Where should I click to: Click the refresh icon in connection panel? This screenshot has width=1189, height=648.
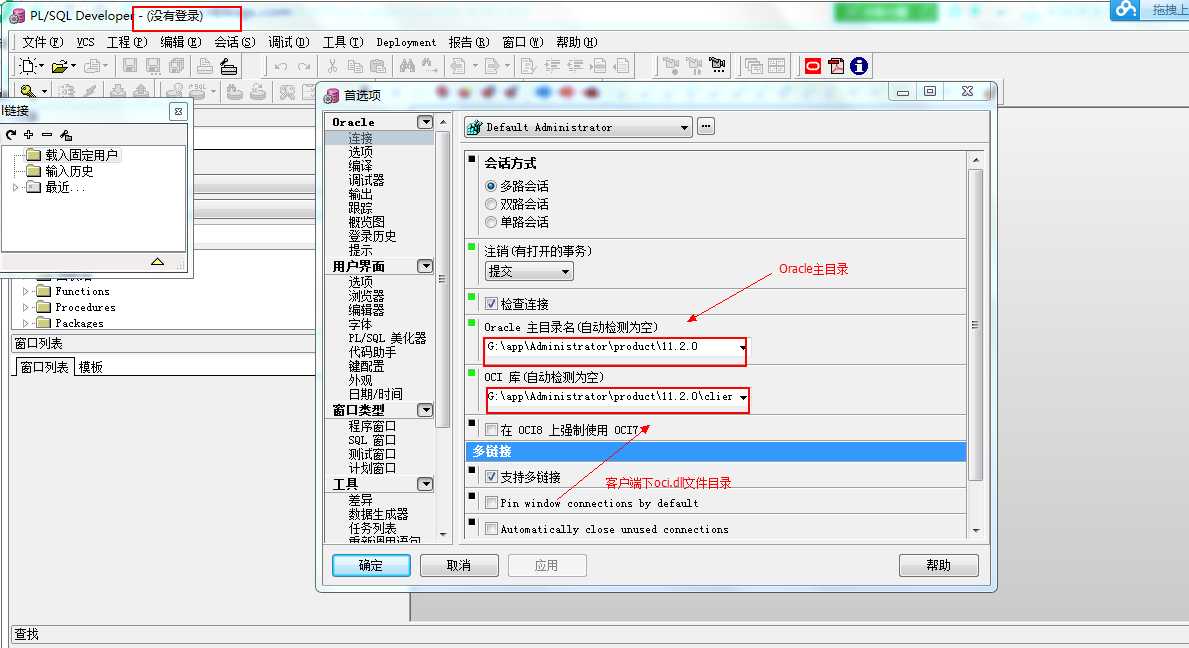tap(11, 134)
